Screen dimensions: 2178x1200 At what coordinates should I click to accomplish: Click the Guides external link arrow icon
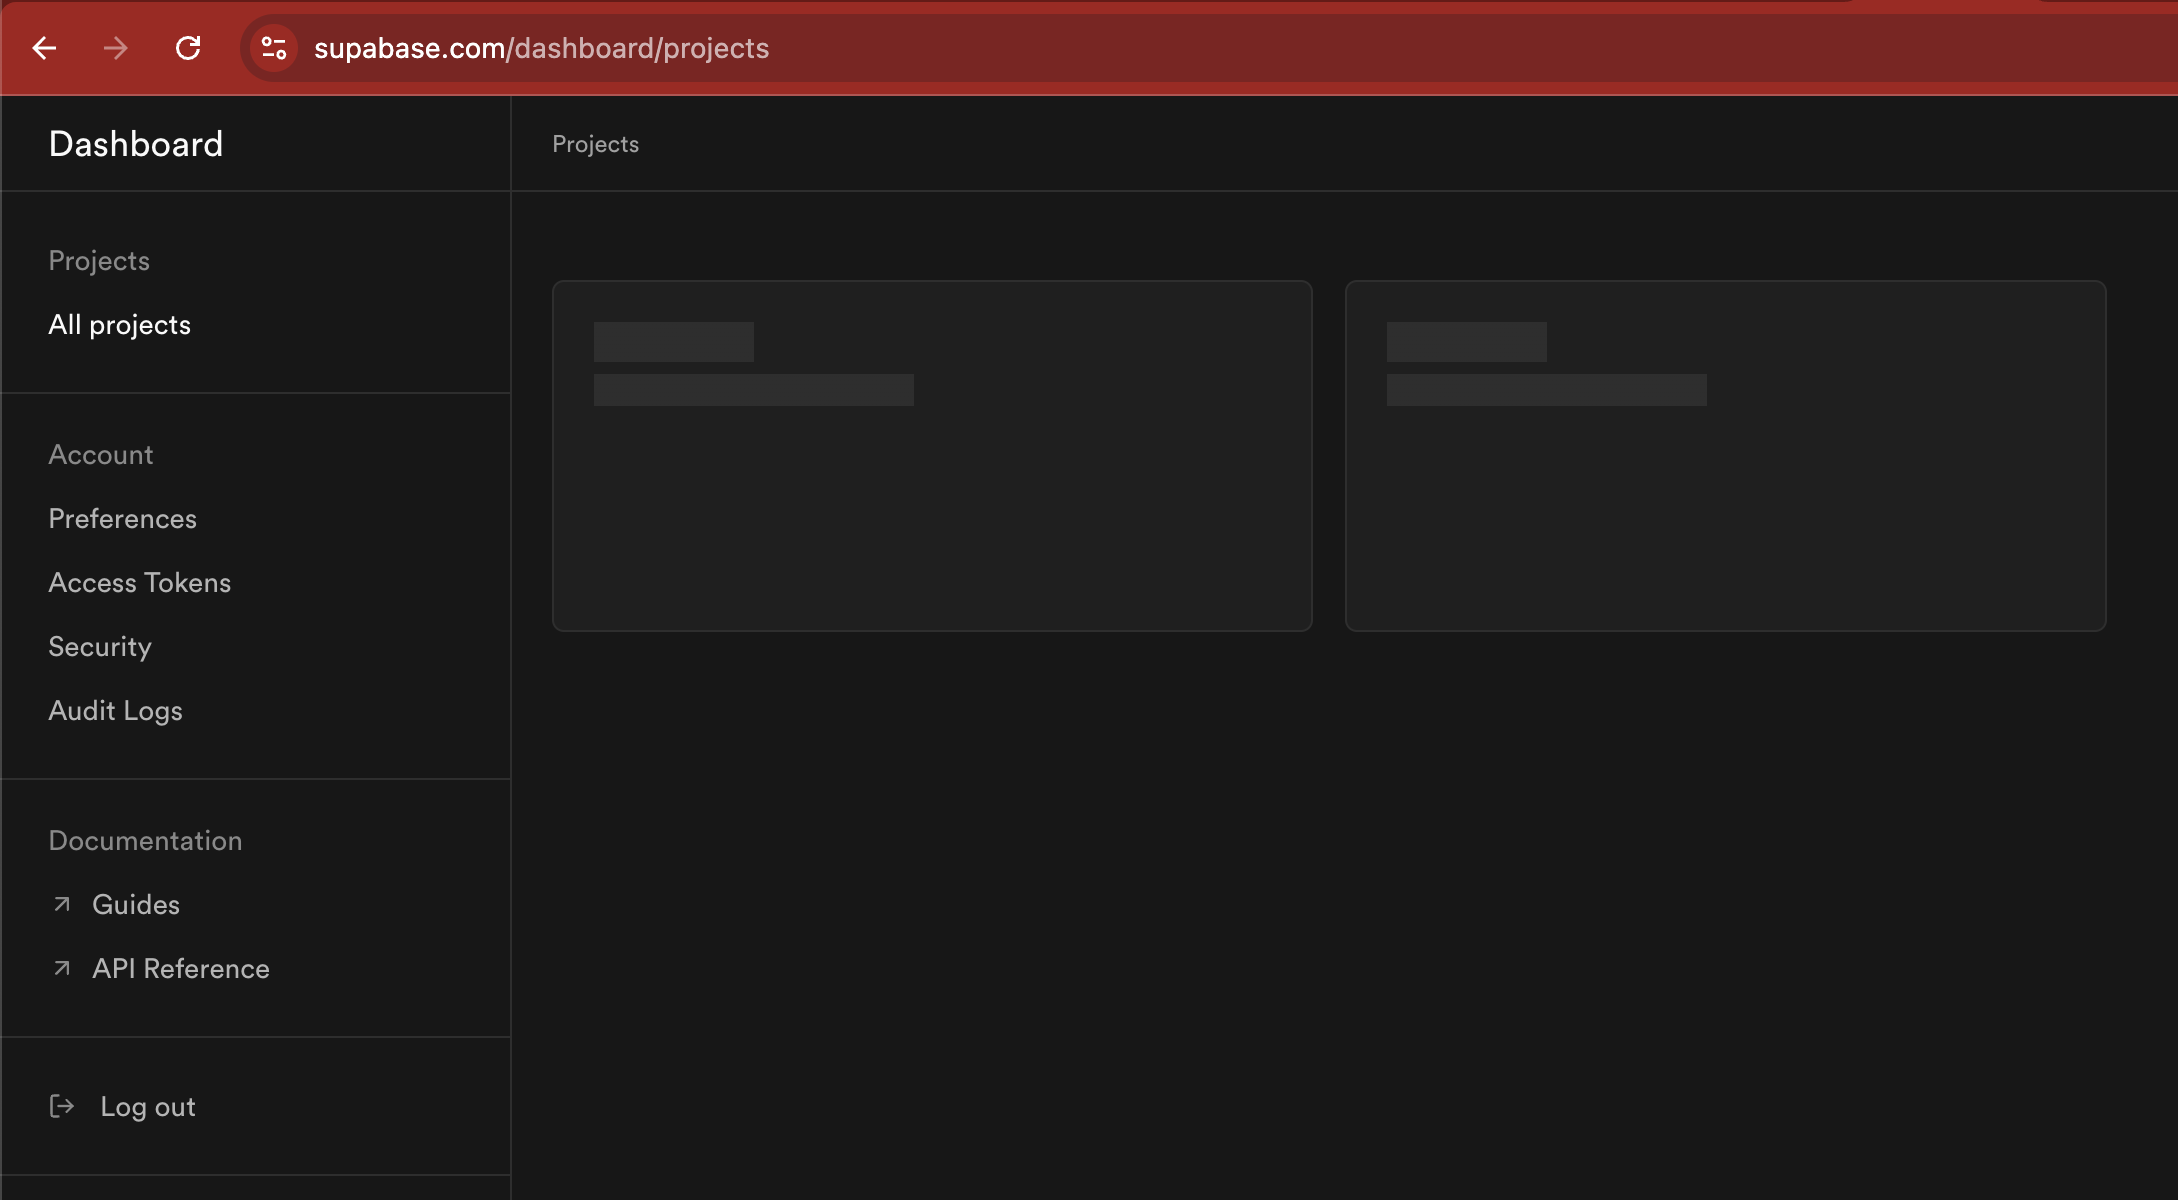click(62, 904)
